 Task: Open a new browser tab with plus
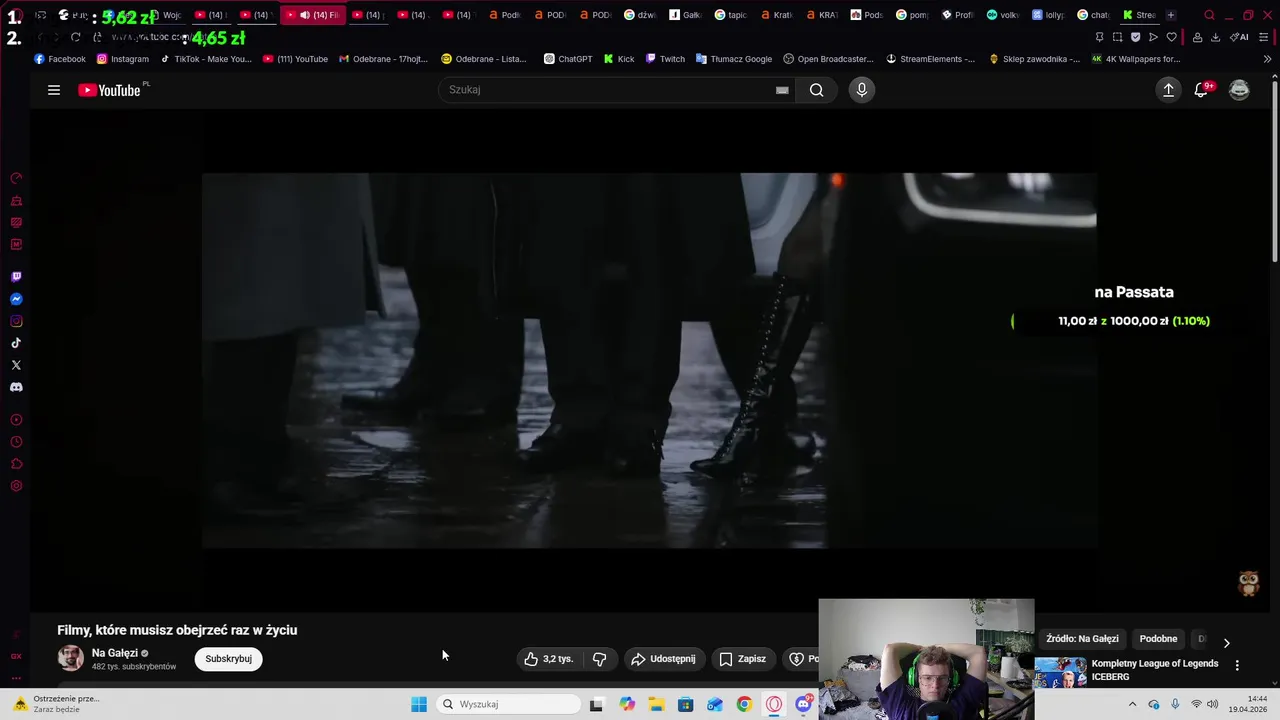(1171, 15)
